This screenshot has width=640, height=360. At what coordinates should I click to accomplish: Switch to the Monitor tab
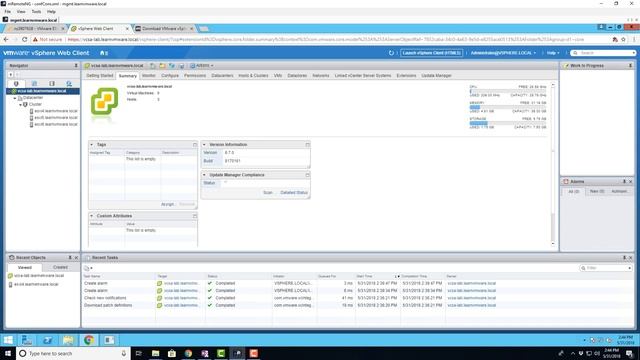149,76
